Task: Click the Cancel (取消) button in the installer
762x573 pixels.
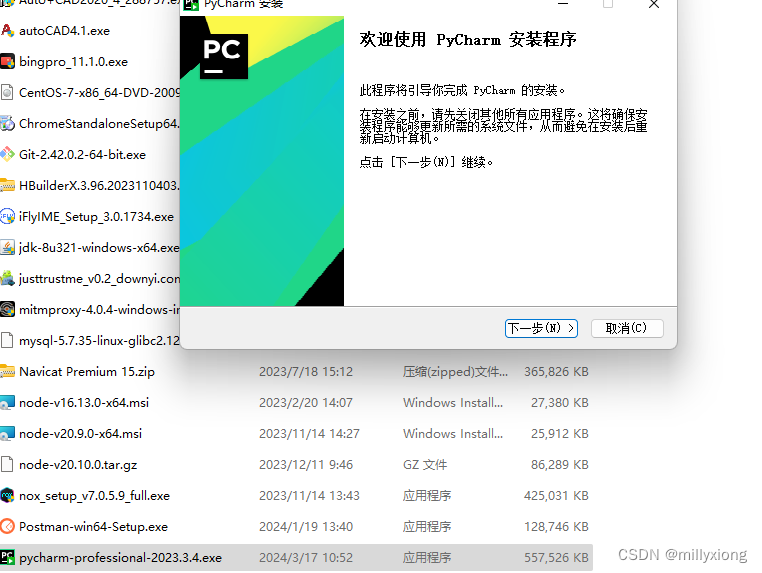Action: coord(627,329)
